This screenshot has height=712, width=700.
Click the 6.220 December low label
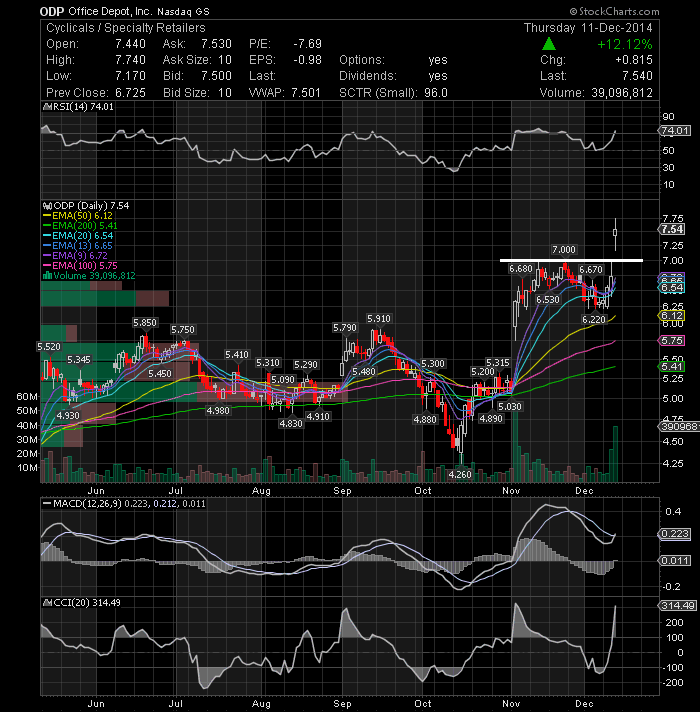(x=594, y=320)
